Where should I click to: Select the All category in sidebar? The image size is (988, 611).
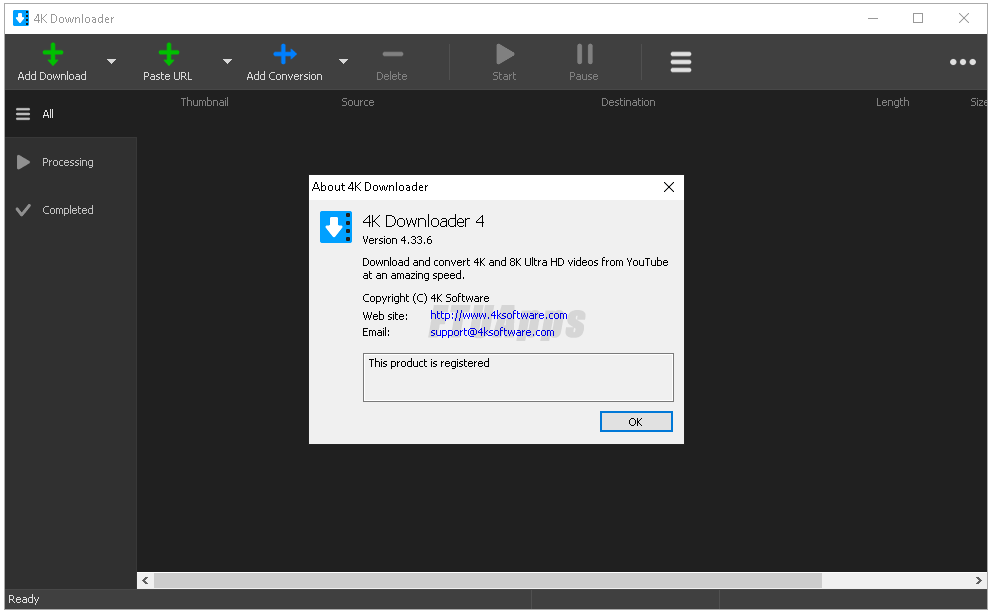coord(71,114)
